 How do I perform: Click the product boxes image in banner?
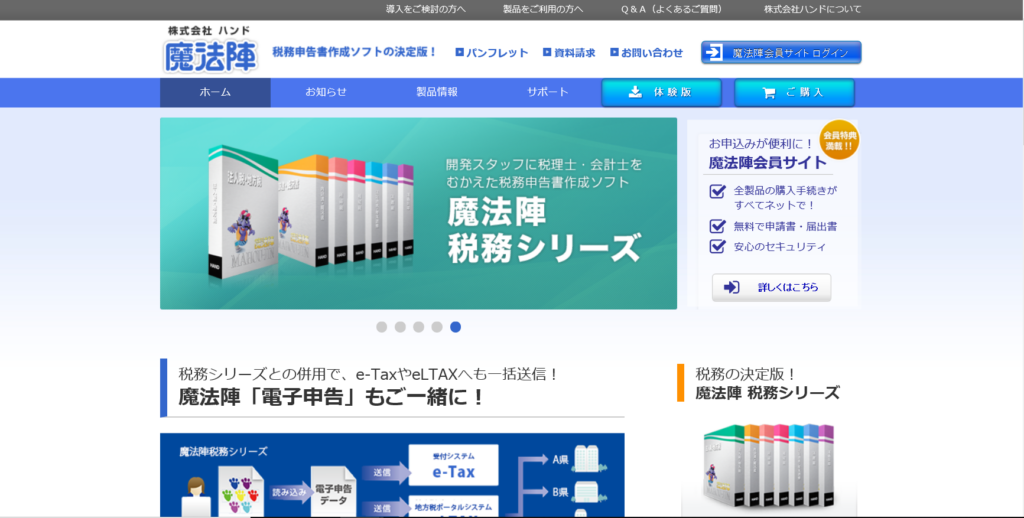point(311,212)
